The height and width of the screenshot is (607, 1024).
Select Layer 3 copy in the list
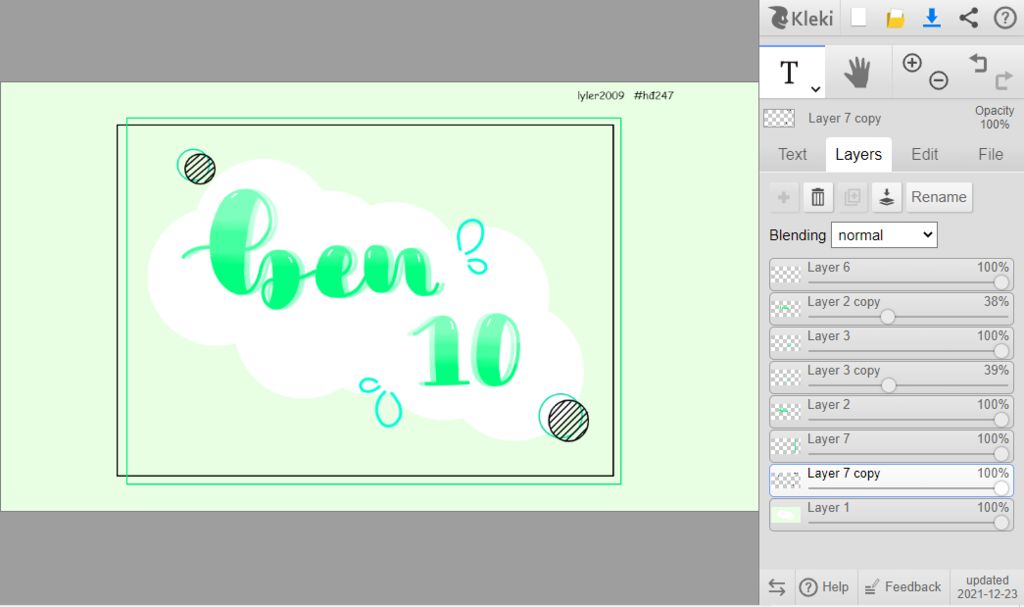891,377
